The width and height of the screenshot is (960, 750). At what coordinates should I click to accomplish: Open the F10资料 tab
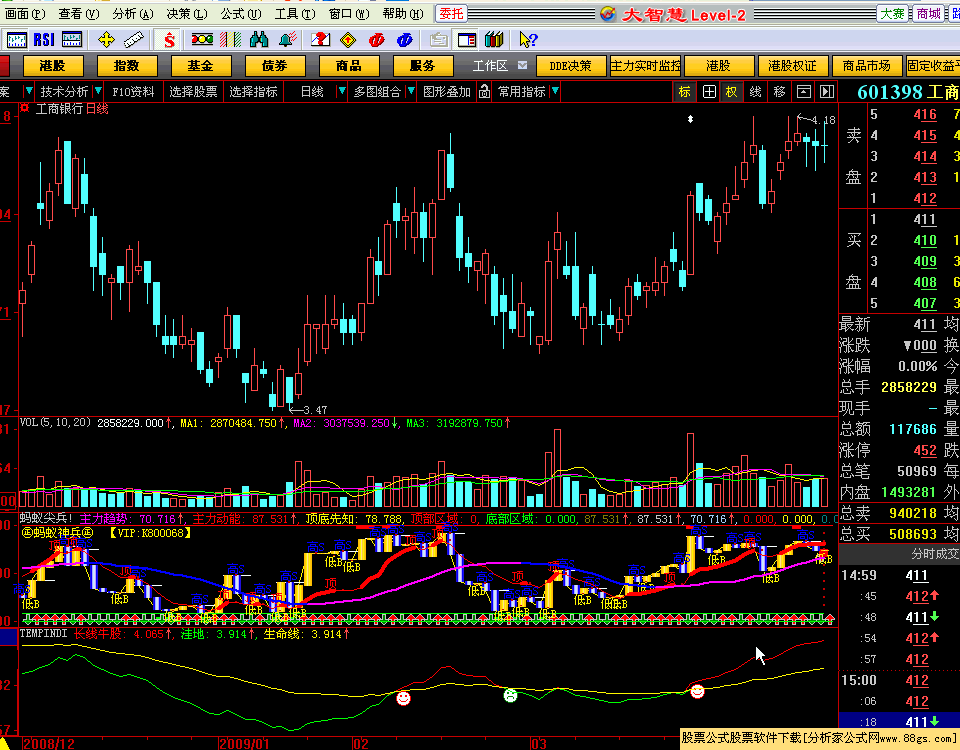click(x=133, y=91)
